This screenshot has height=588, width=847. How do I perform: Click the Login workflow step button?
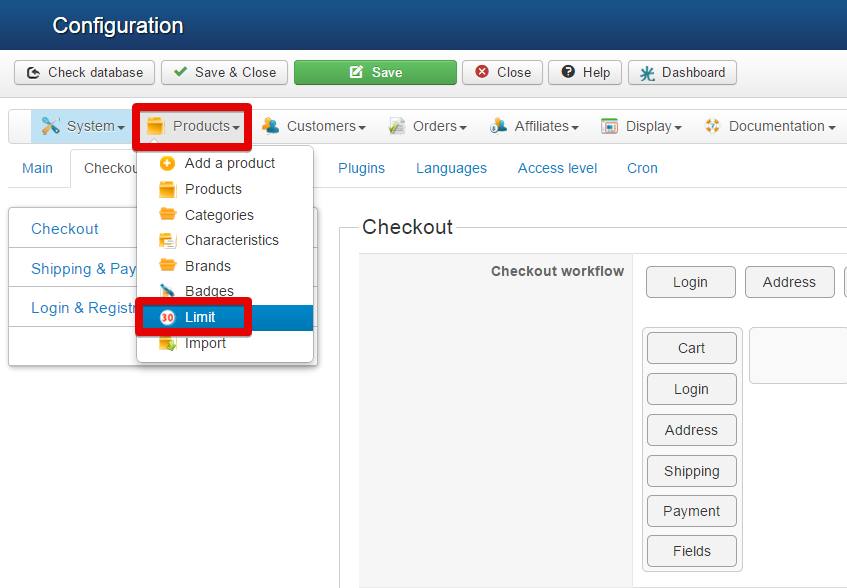click(690, 282)
